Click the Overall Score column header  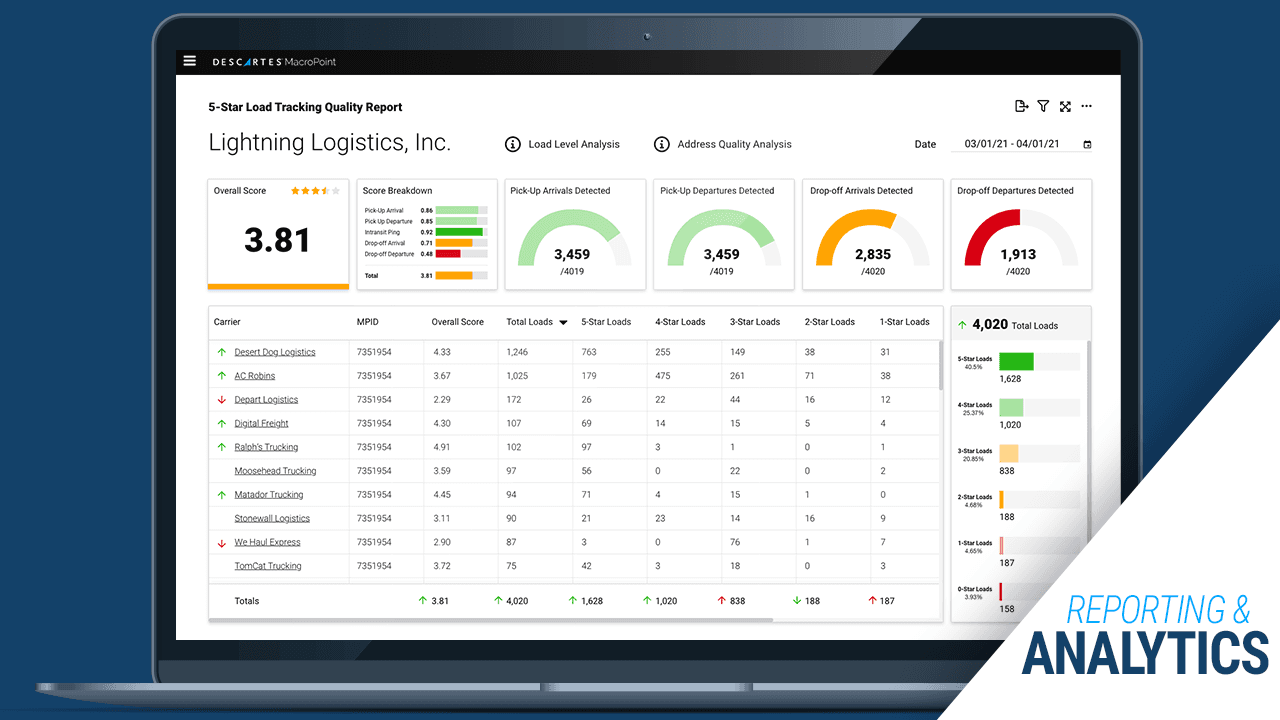[x=457, y=322]
